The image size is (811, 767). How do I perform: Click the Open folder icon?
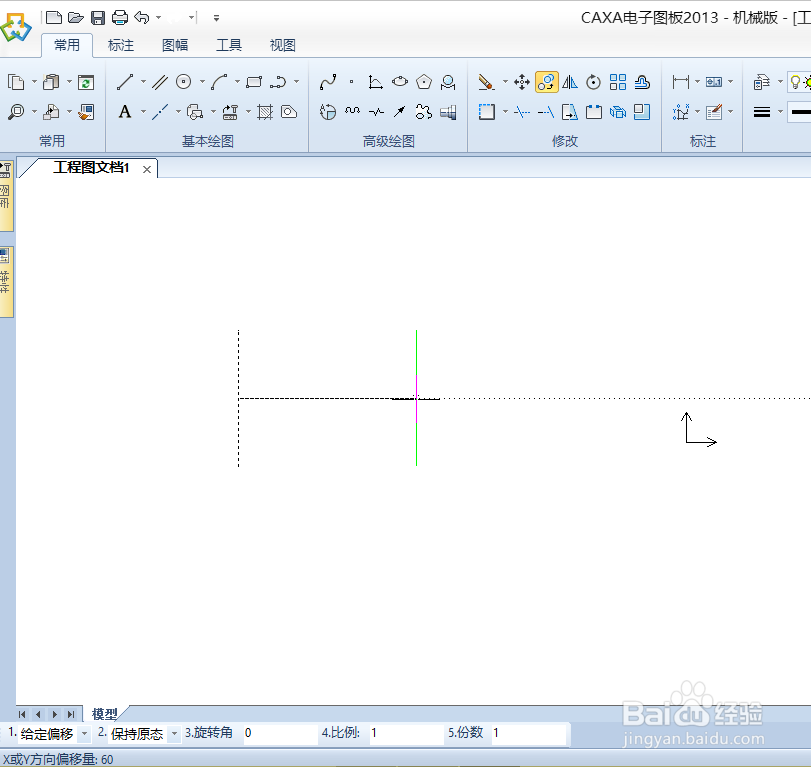[76, 18]
